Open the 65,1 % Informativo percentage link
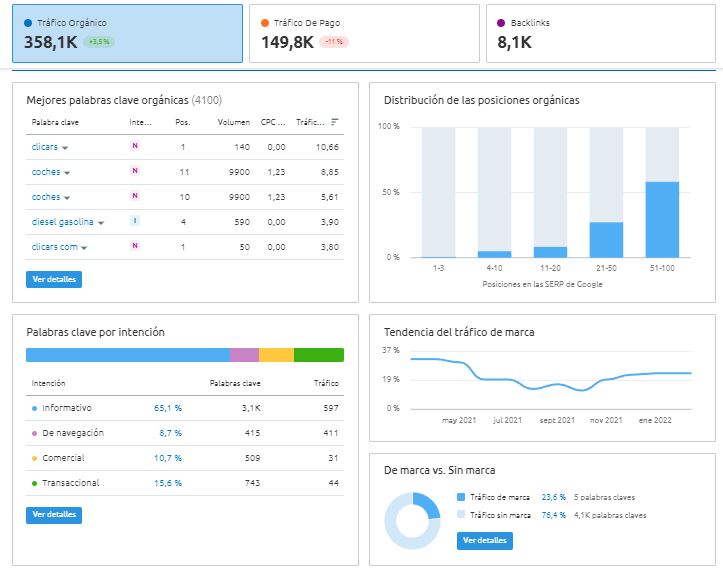 [168, 408]
